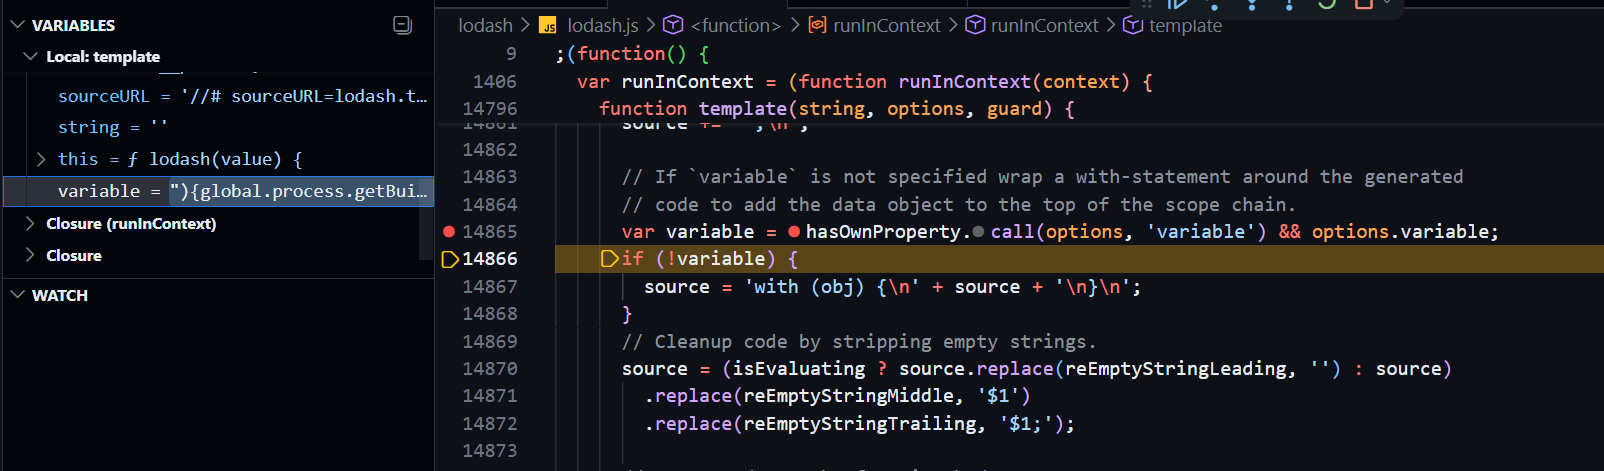
Task: Click the Step Out debug icon
Action: [x=1288, y=4]
